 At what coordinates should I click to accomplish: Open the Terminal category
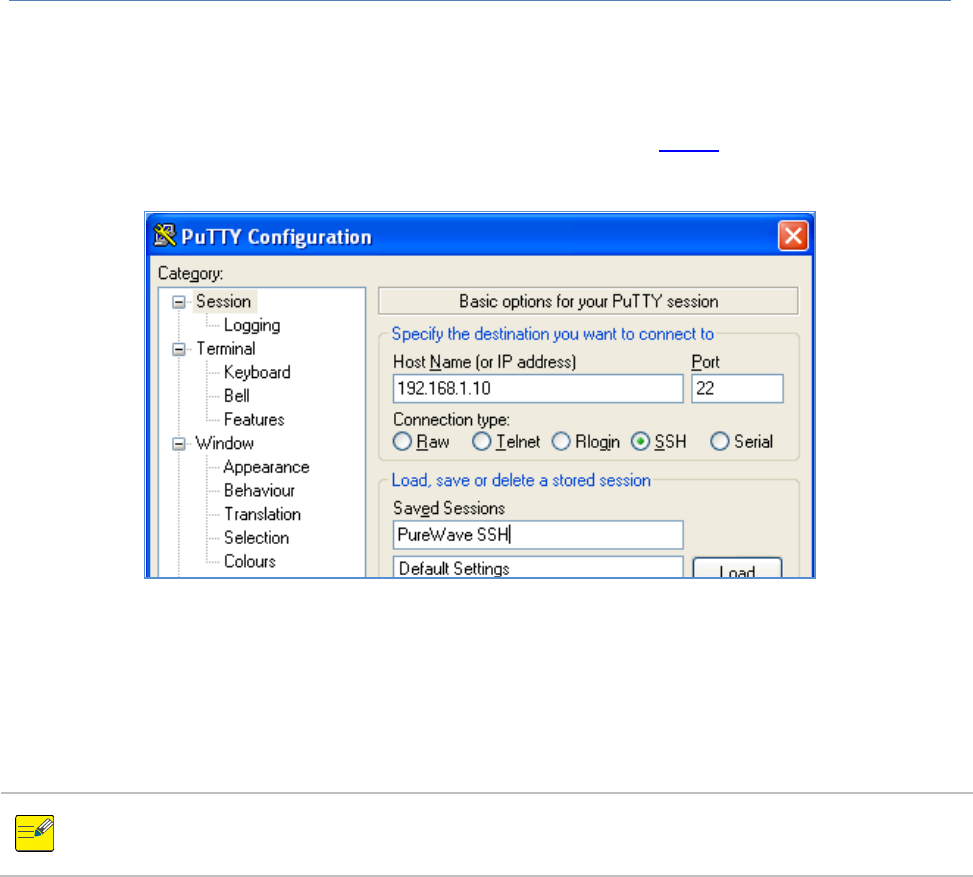coord(226,349)
